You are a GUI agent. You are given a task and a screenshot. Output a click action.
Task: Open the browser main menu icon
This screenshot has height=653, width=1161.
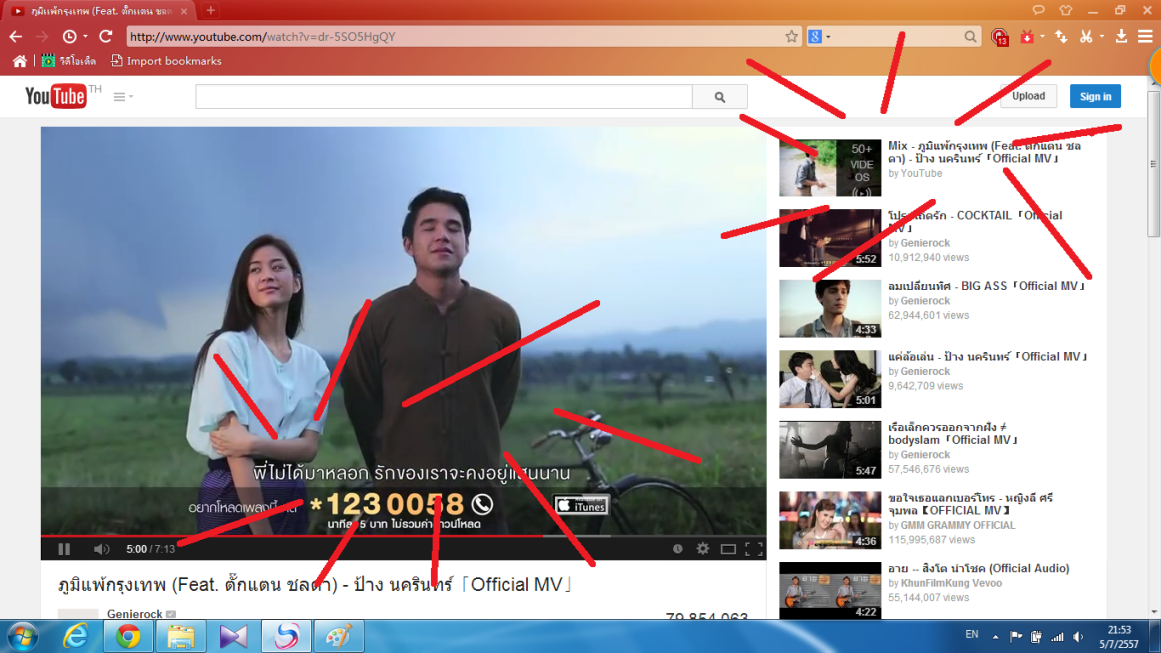coord(1145,36)
